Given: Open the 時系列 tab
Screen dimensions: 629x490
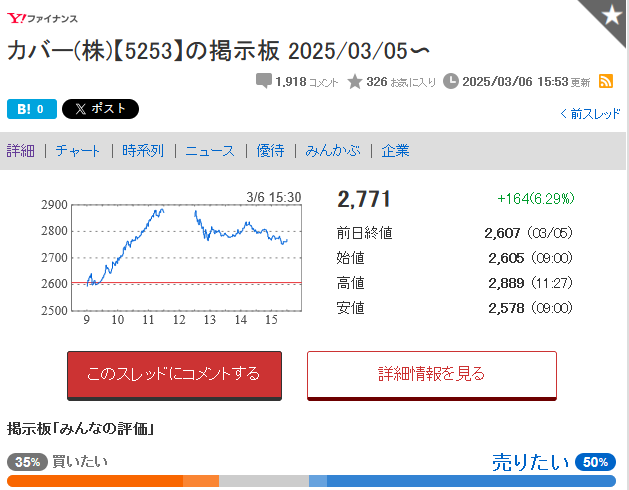Looking at the screenshot, I should coord(143,151).
